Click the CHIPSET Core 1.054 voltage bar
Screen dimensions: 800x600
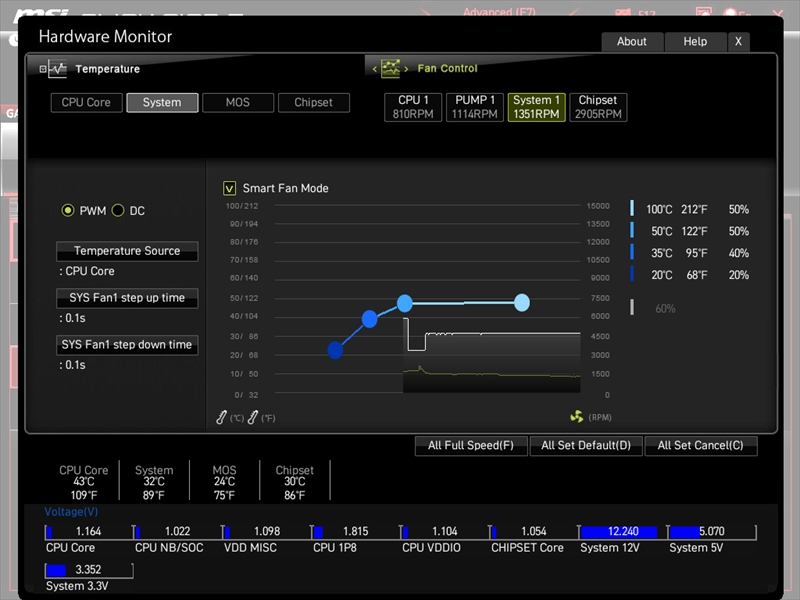click(534, 532)
